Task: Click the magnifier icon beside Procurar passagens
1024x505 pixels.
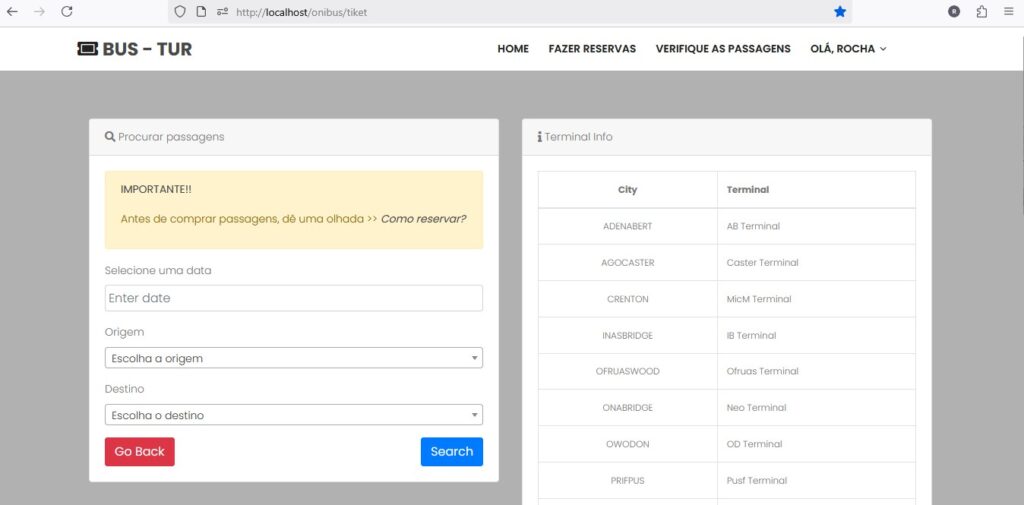Action: pos(110,137)
